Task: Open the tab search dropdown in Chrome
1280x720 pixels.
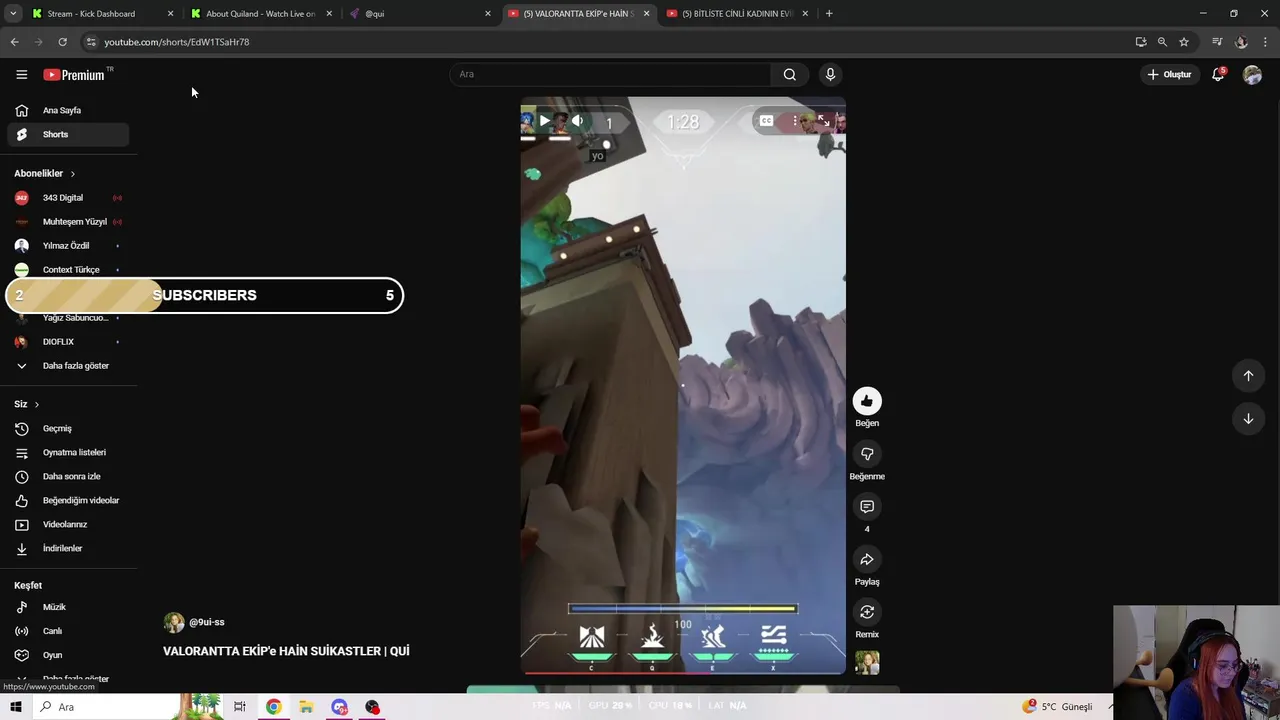Action: (x=13, y=14)
